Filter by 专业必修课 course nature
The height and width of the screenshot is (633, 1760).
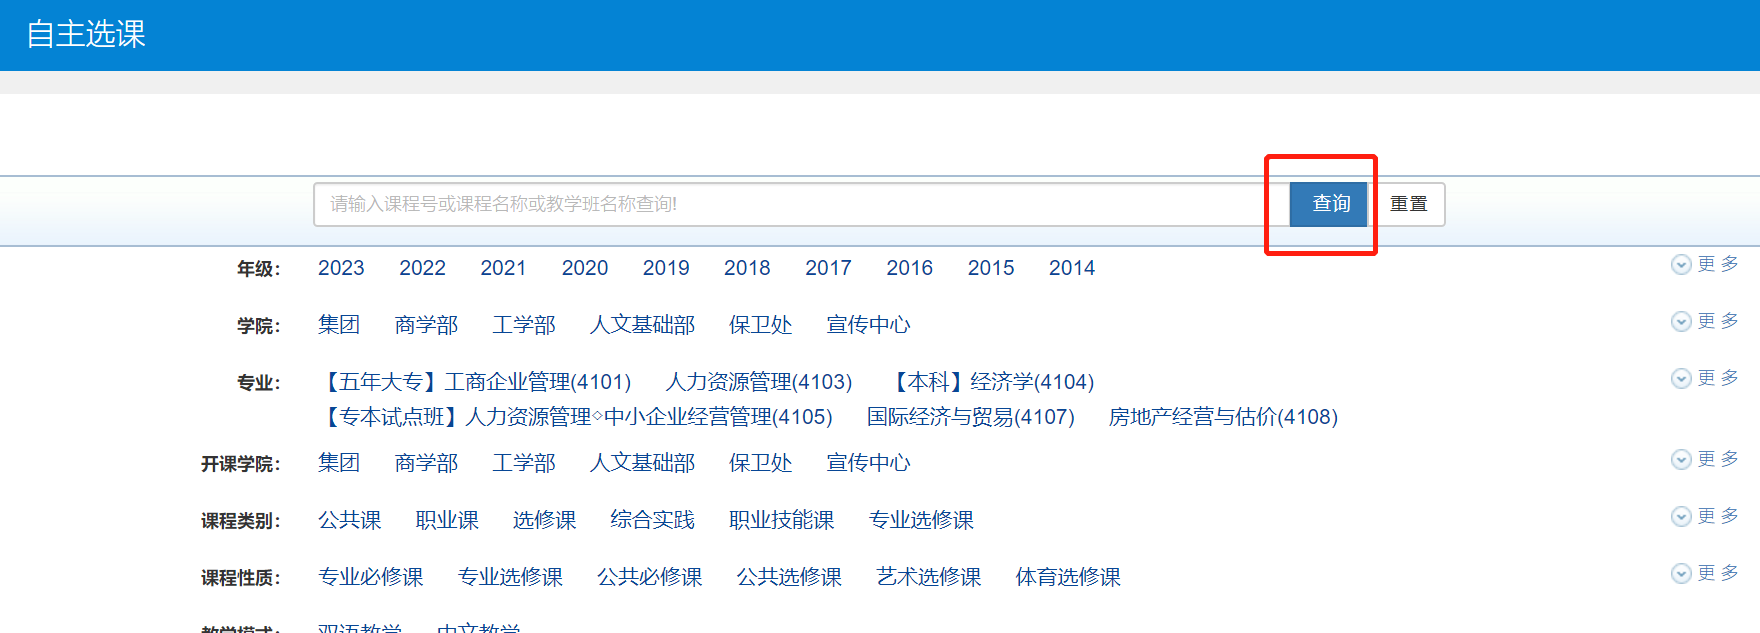[370, 577]
